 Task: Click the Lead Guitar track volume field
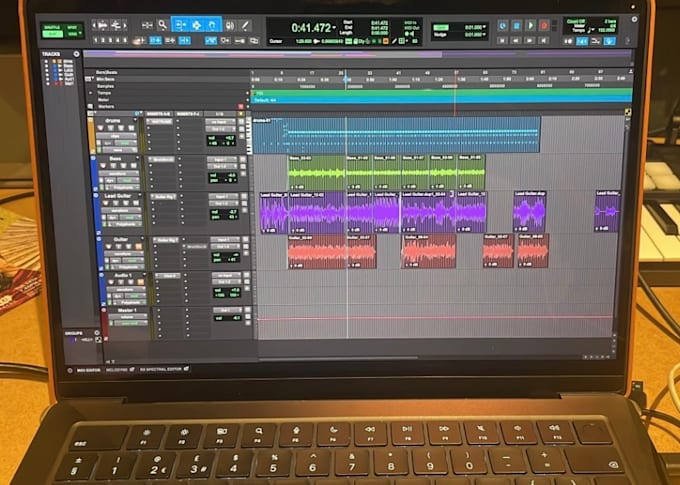pos(224,211)
